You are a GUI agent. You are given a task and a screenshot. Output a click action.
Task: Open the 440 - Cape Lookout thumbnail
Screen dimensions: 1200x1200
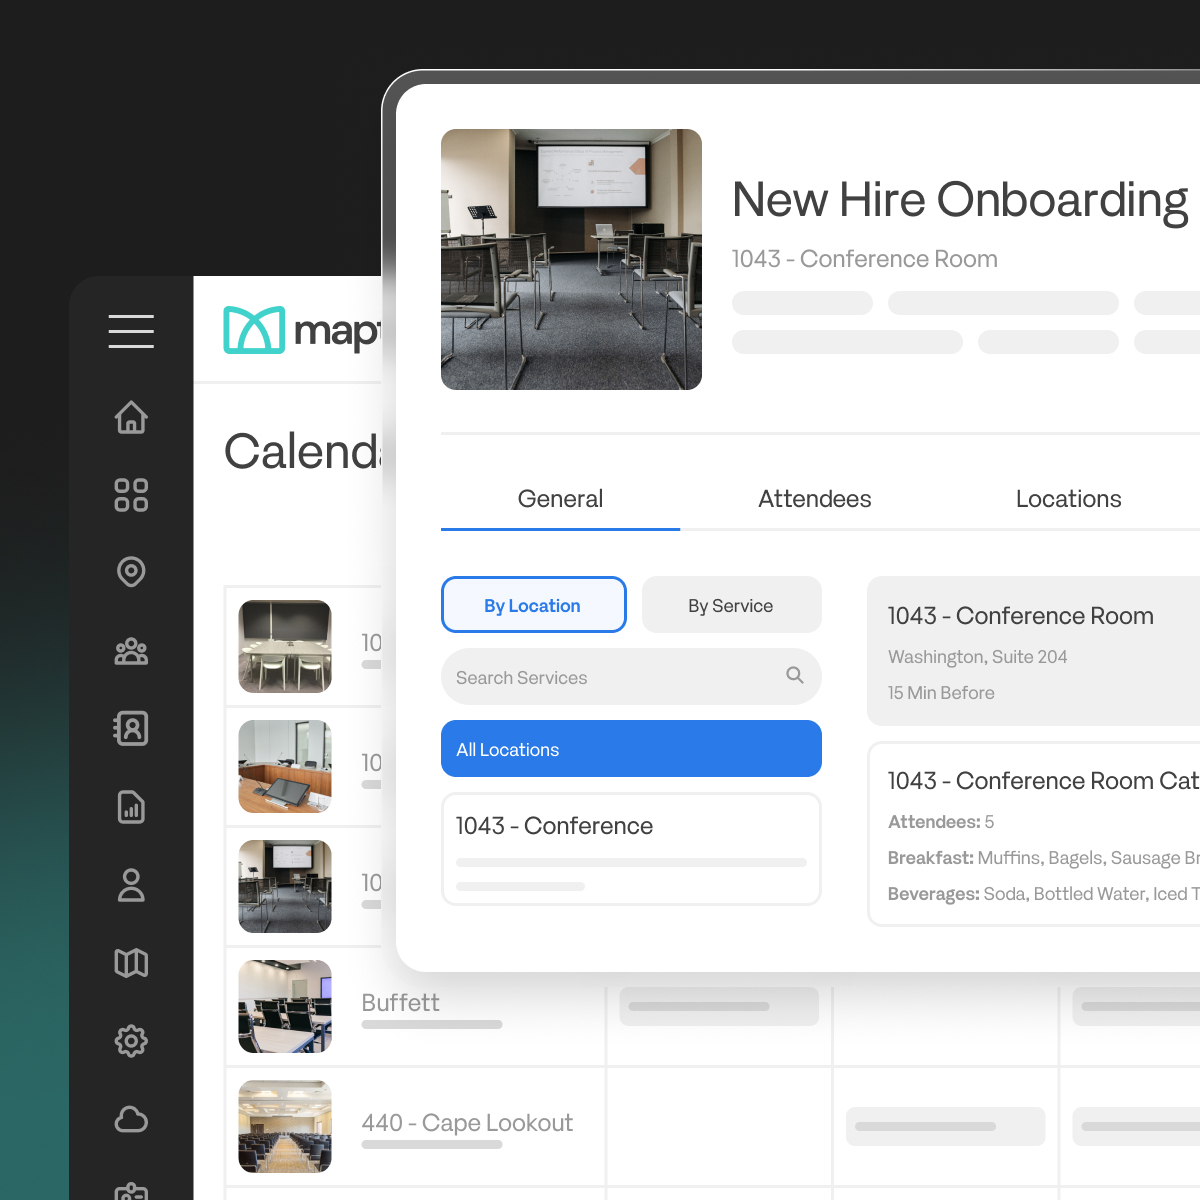[x=285, y=1126]
